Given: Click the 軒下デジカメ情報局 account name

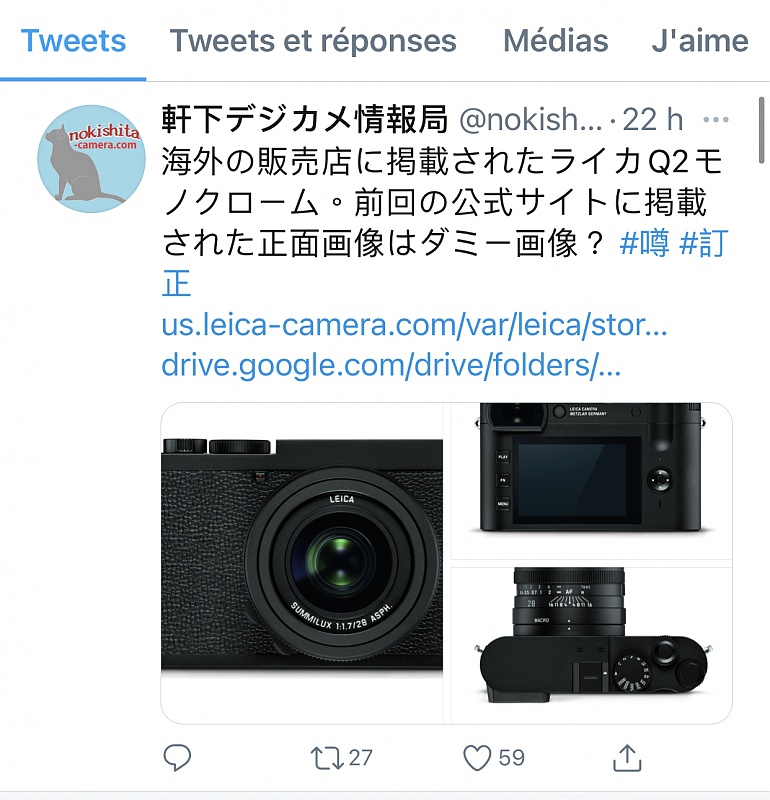Looking at the screenshot, I should click(305, 119).
